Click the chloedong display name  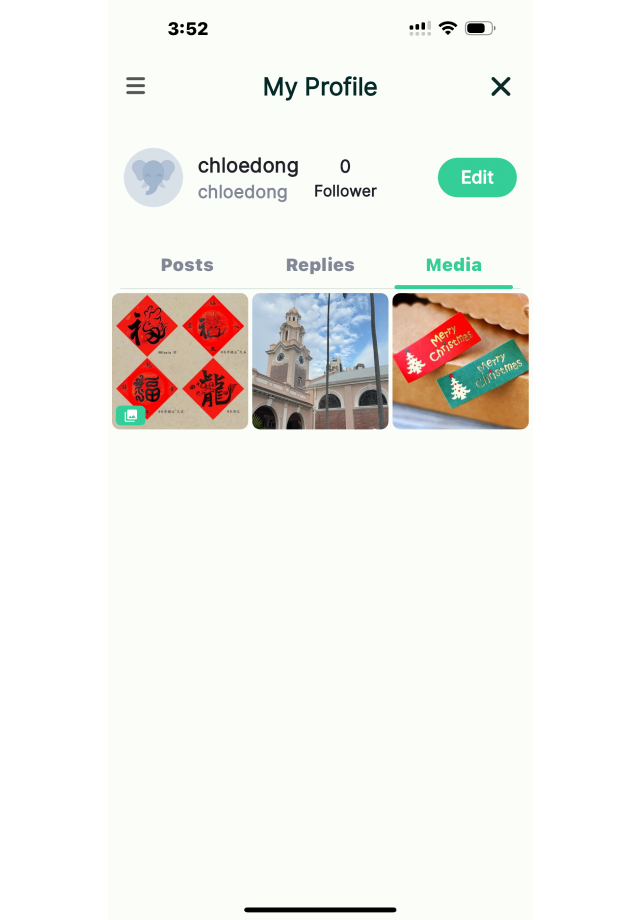point(248,165)
